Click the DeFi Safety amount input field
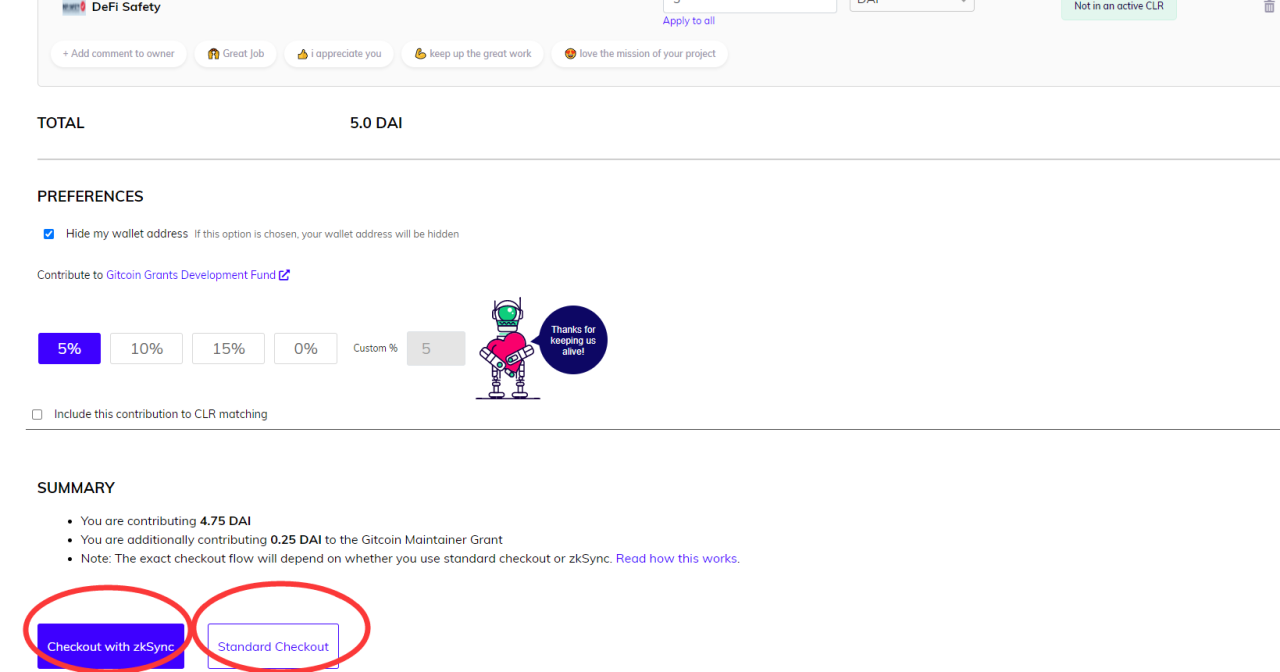1280x672 pixels. point(750,5)
